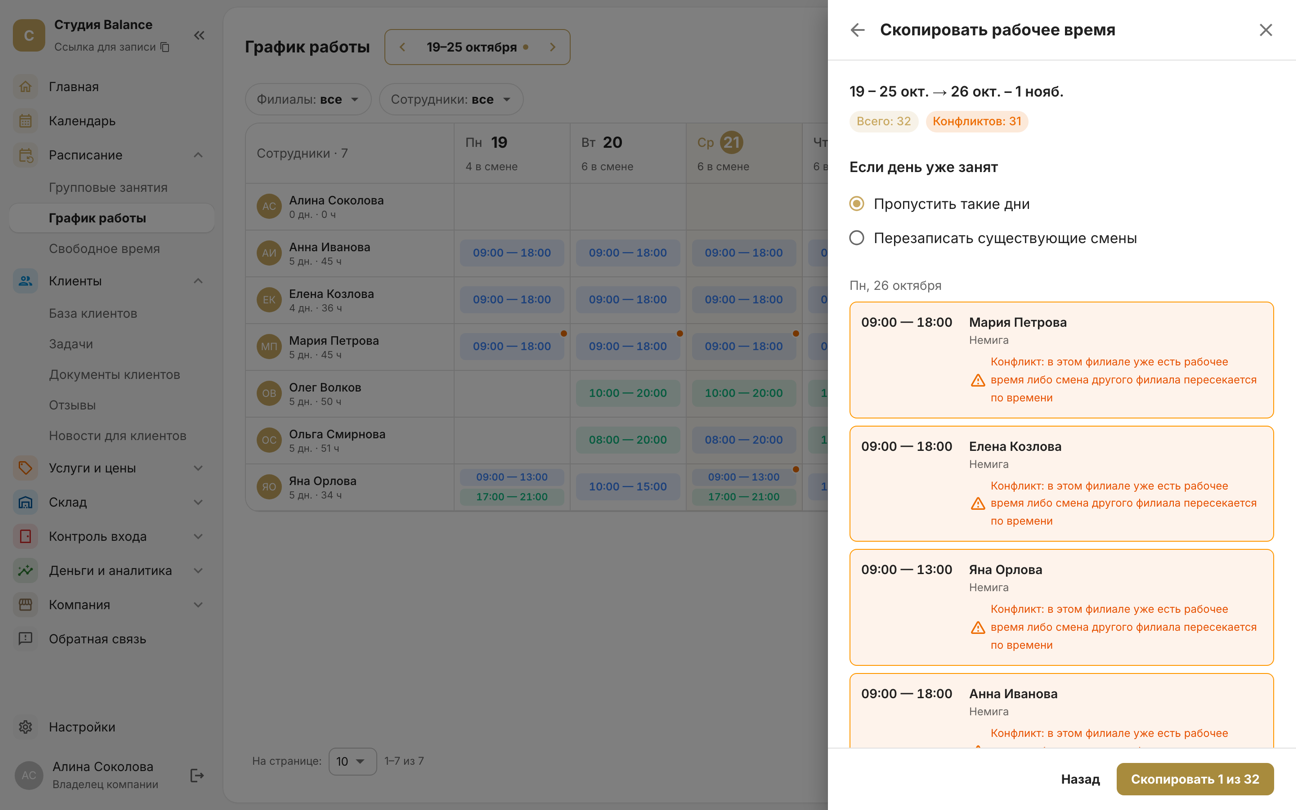
Task: Click the Деньги и аналитика chart icon
Action: coord(26,570)
